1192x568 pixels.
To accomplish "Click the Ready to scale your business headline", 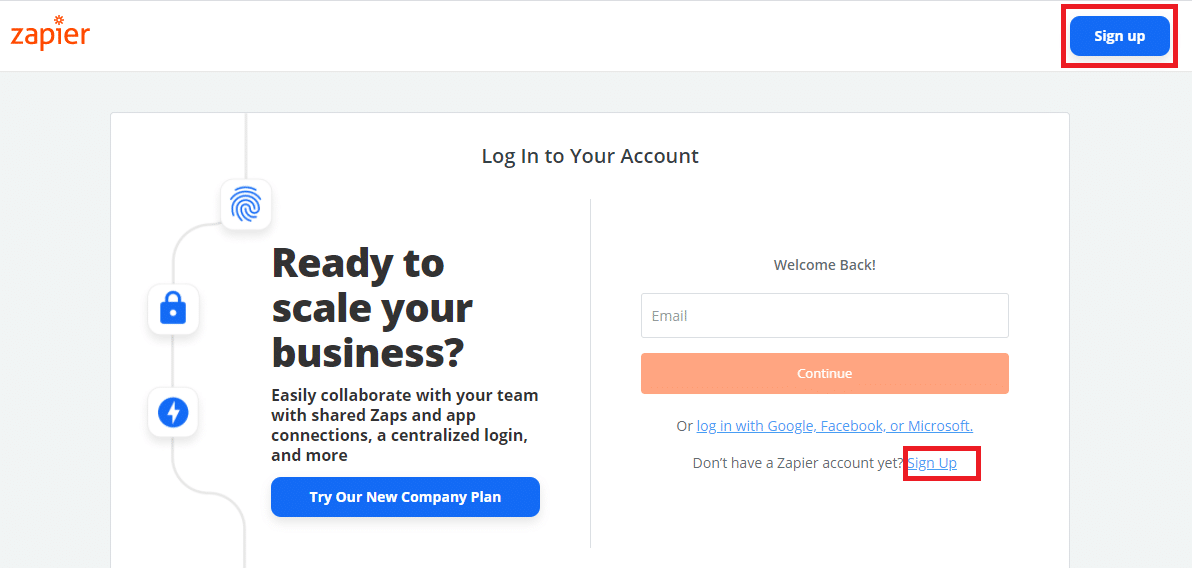I will 372,308.
